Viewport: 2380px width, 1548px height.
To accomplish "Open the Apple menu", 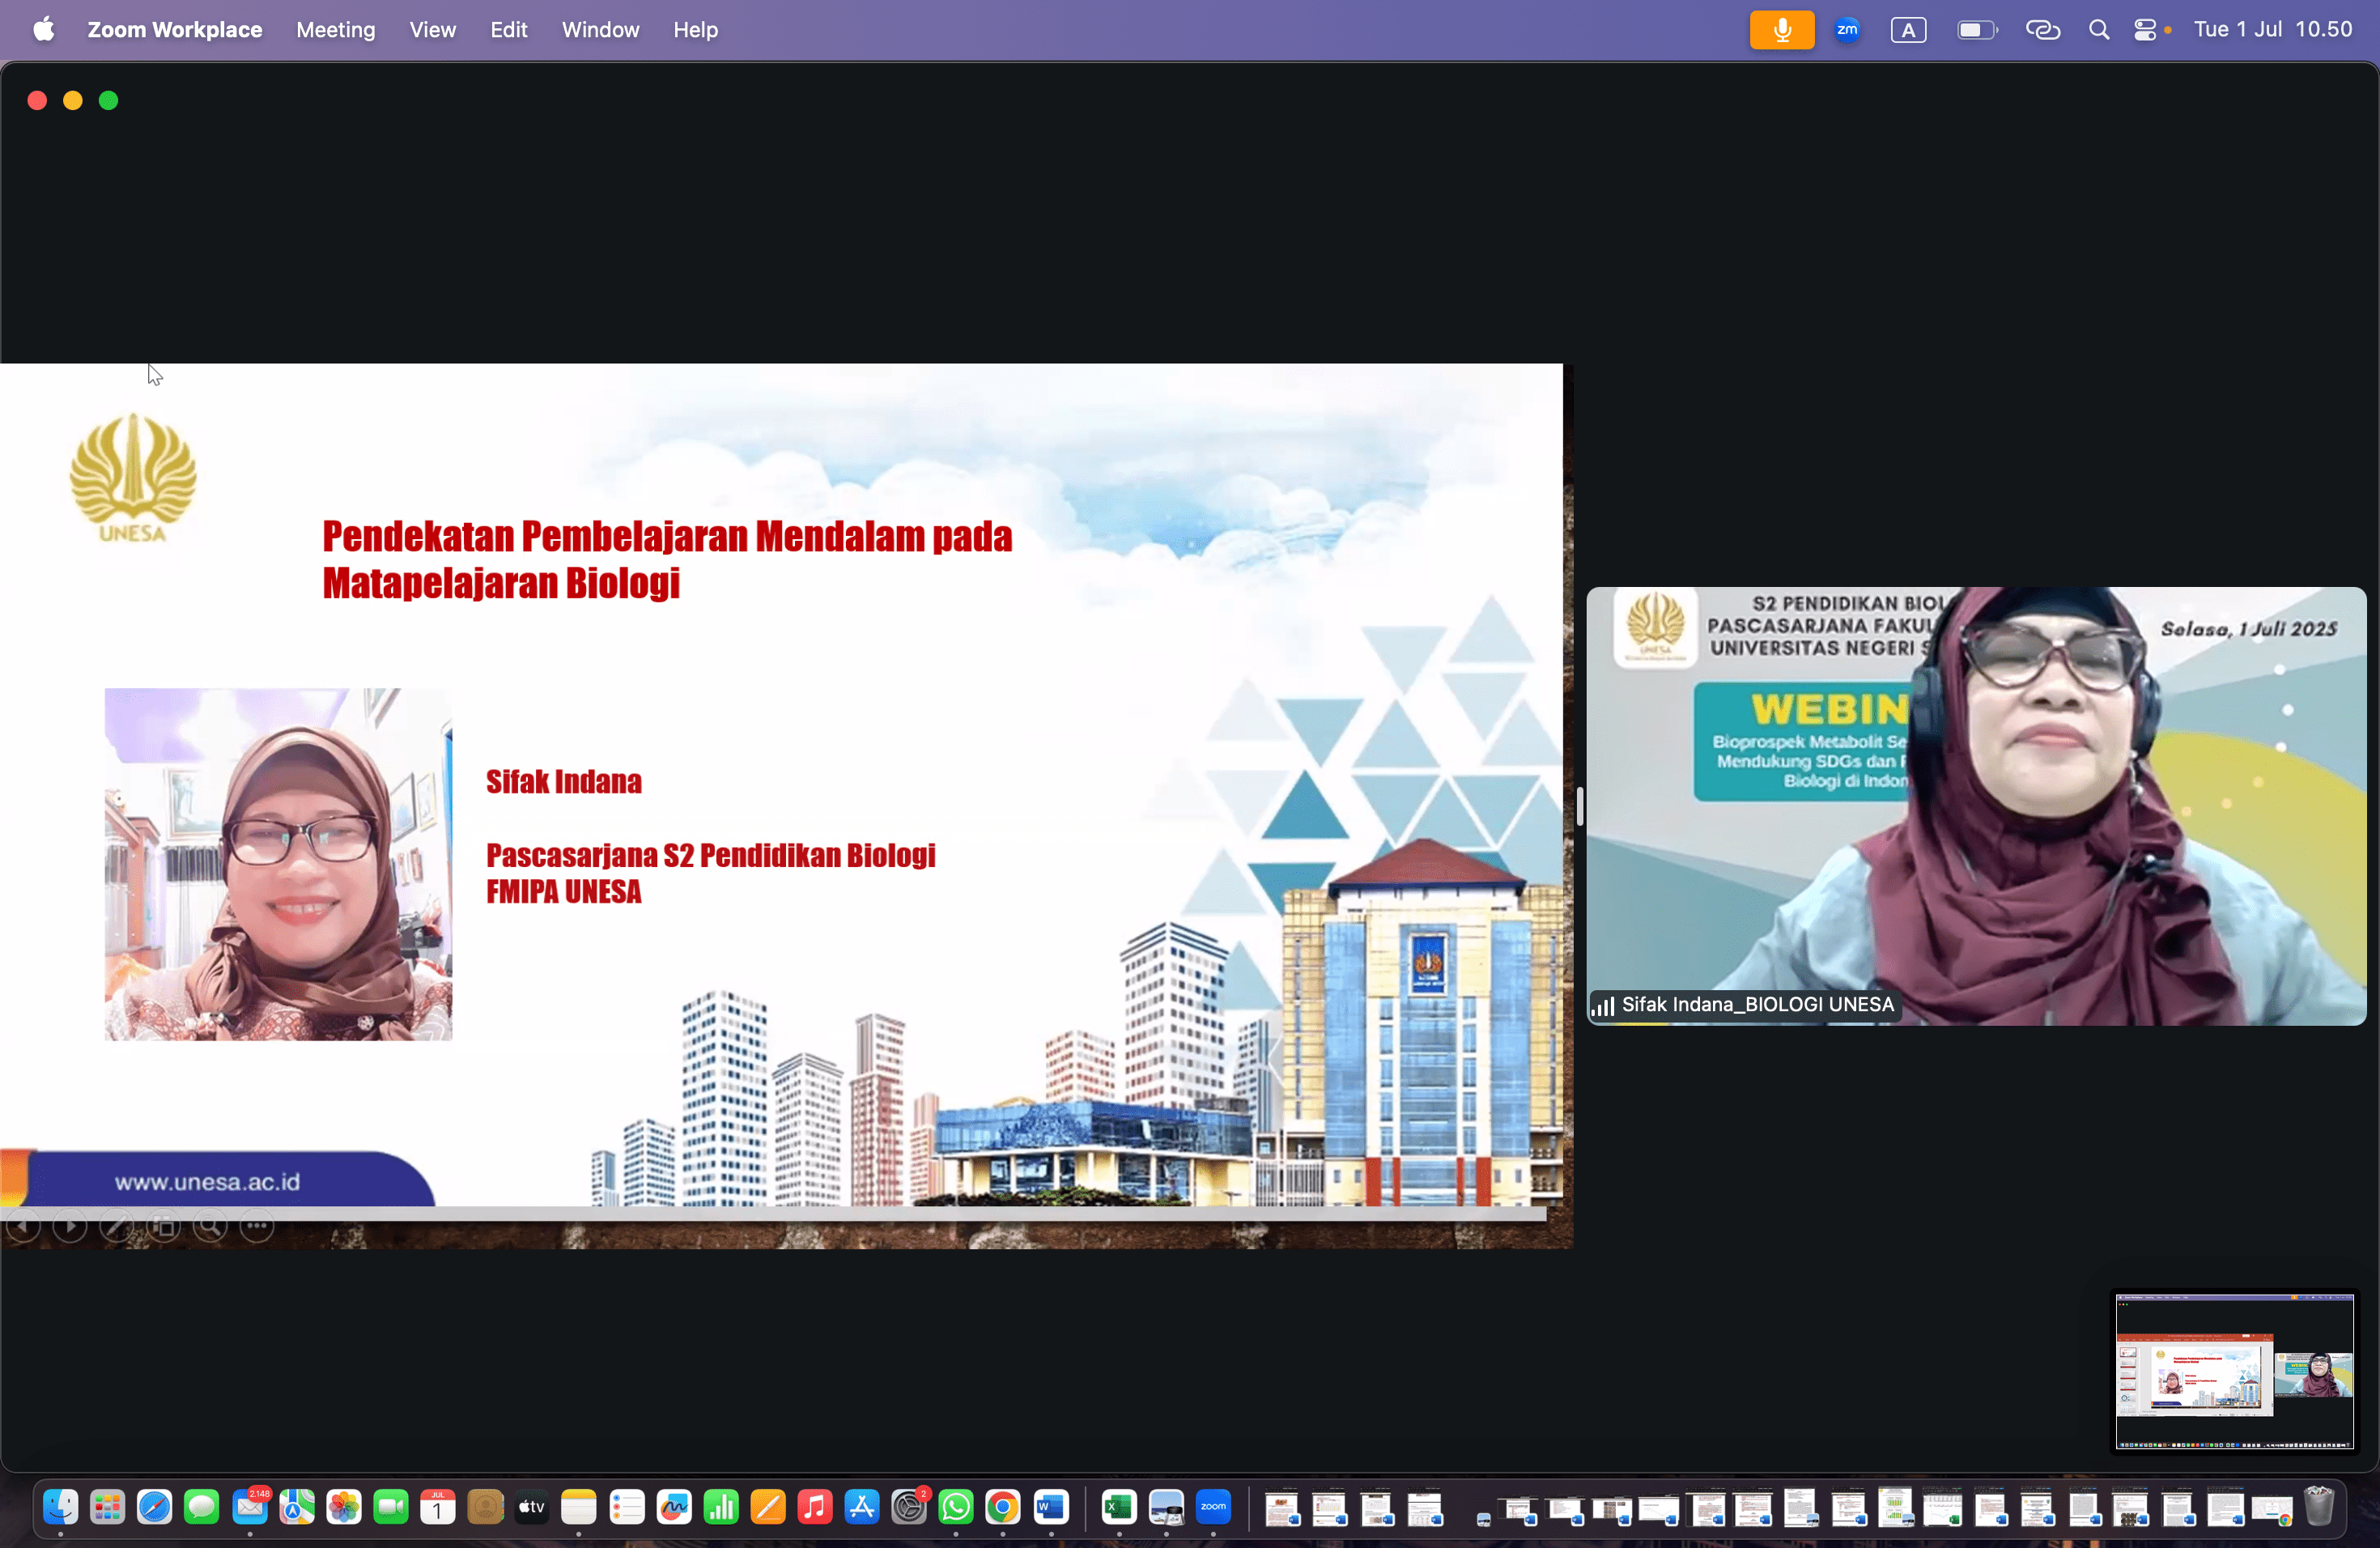I will [43, 29].
